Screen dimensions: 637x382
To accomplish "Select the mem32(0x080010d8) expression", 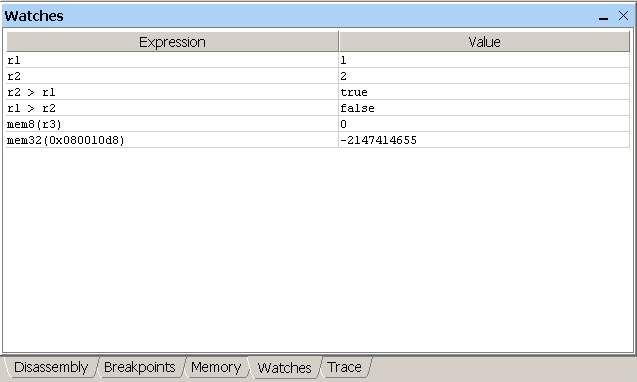I will [172, 140].
